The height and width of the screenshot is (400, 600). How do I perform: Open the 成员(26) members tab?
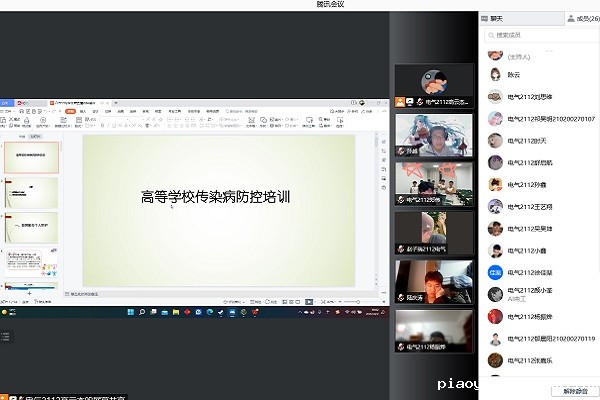click(582, 17)
